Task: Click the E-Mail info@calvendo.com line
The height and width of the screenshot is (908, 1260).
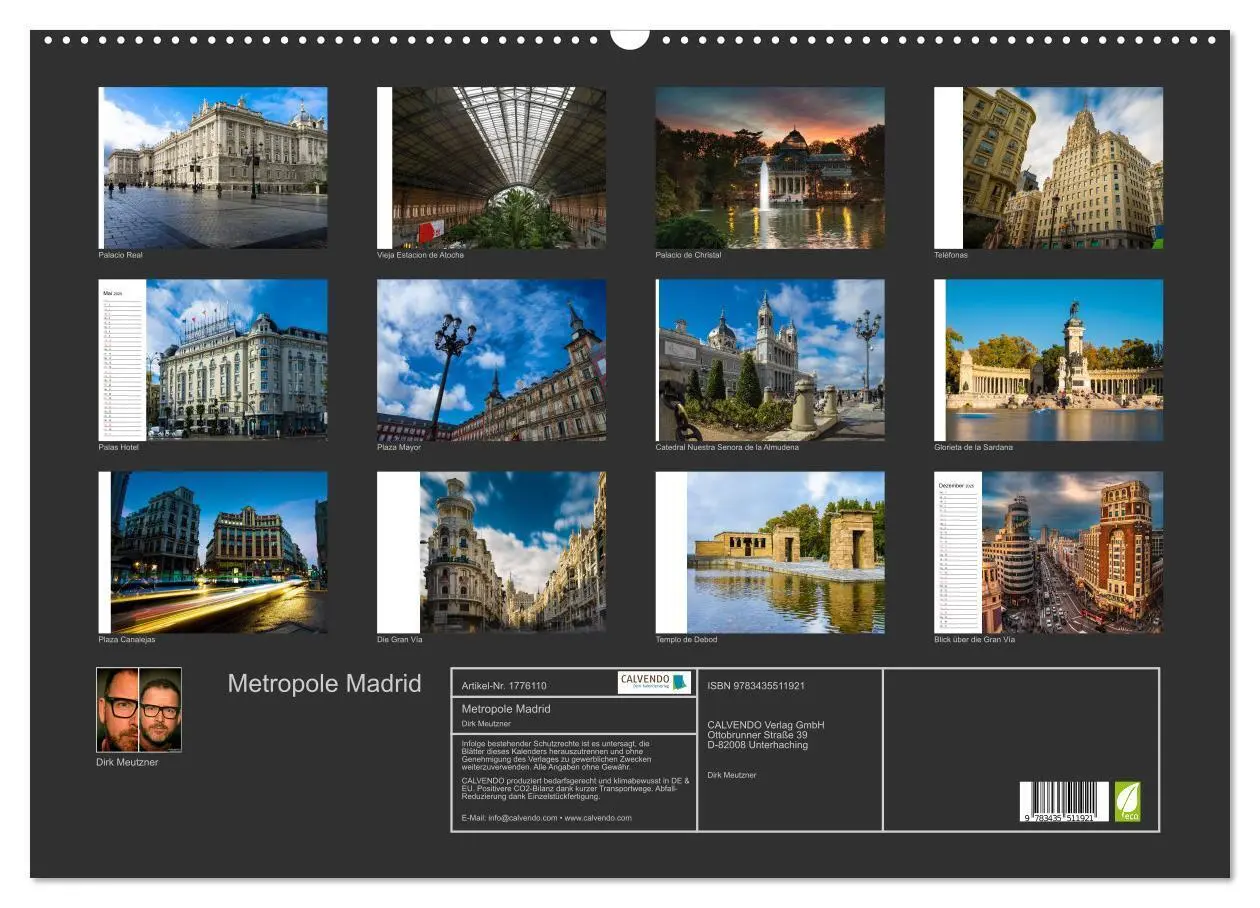Action: point(546,818)
